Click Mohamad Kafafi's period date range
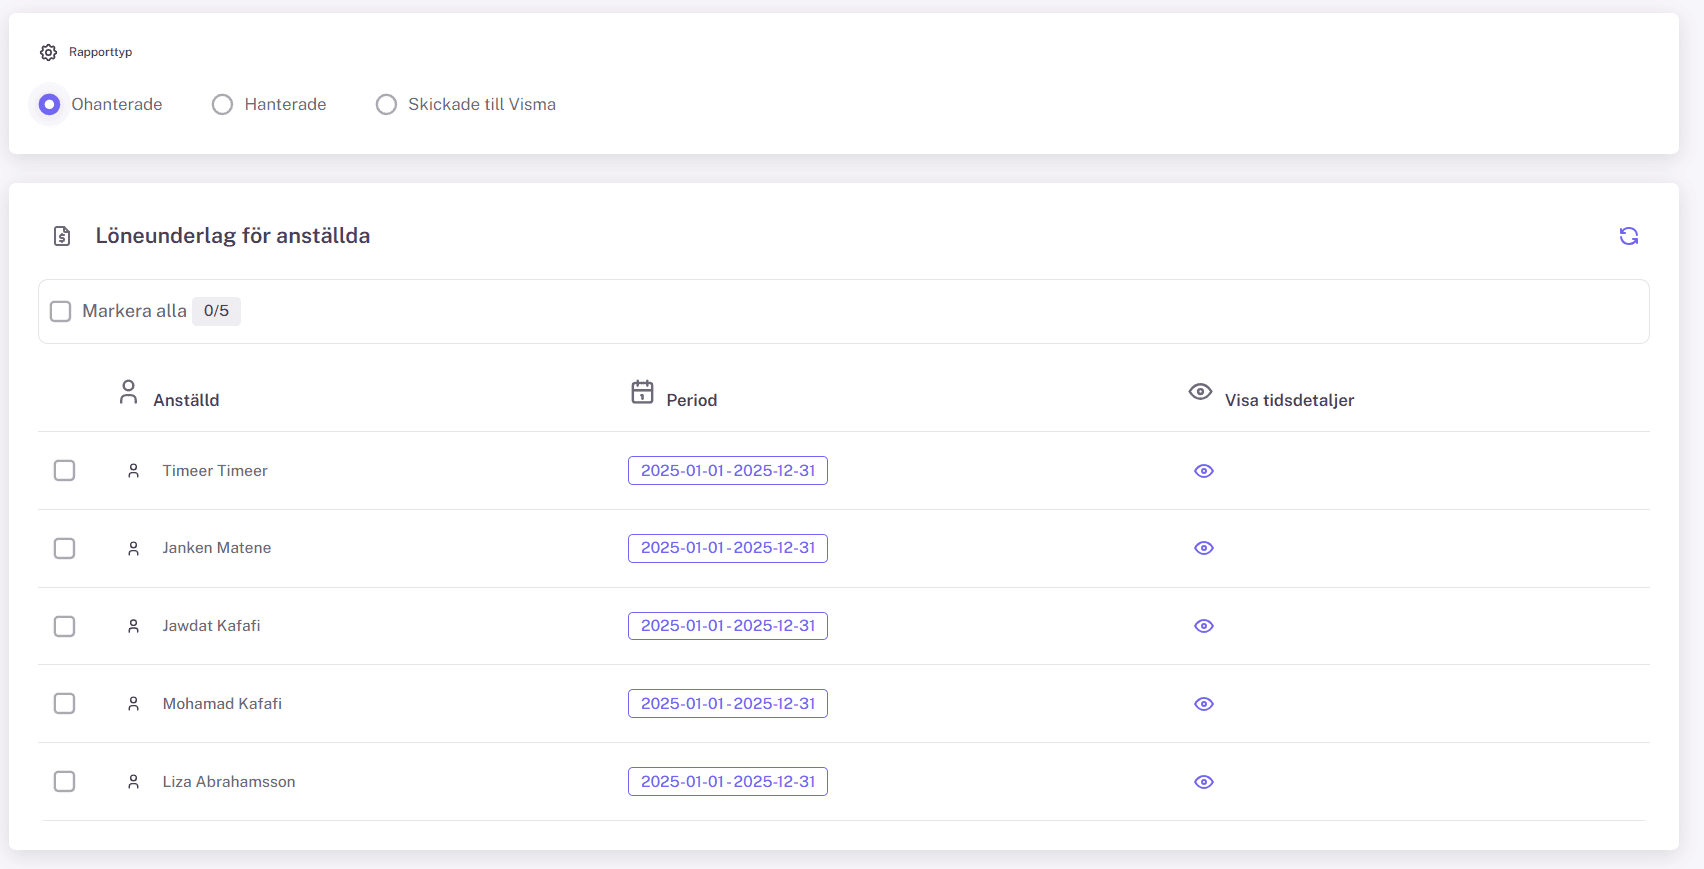 click(727, 704)
